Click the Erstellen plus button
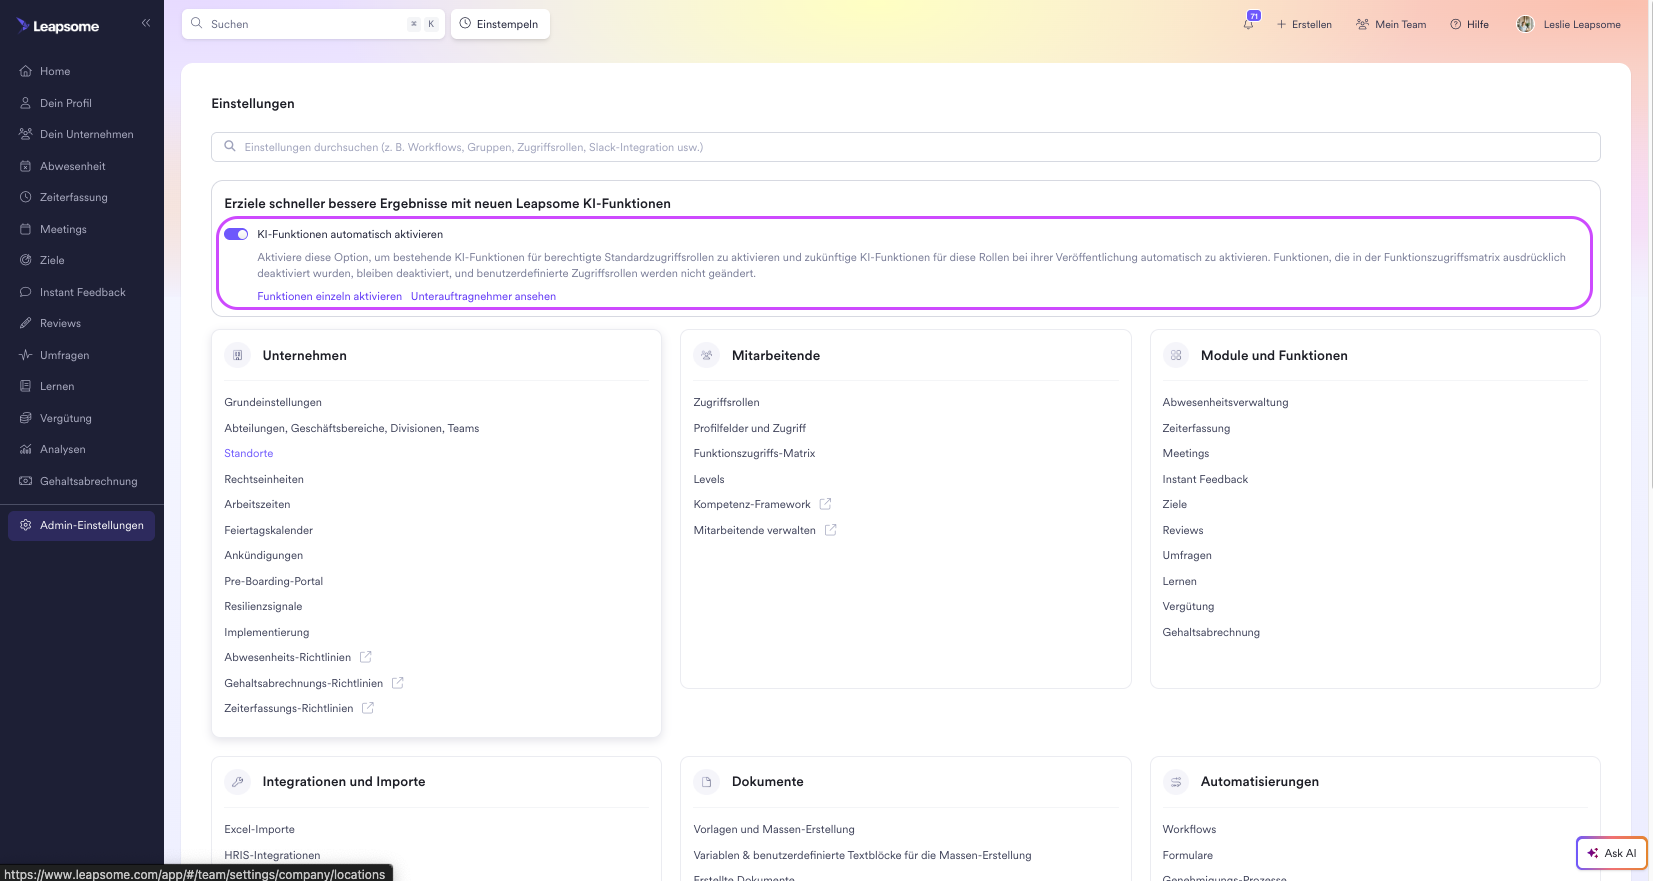 (x=1304, y=24)
